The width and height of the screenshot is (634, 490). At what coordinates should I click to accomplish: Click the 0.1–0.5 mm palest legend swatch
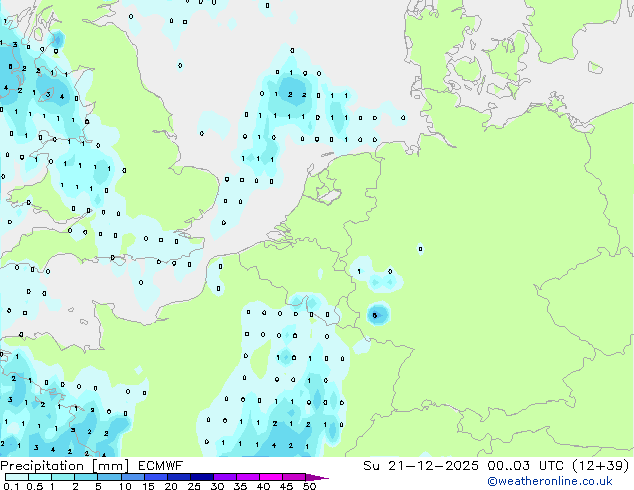[x=17, y=477]
